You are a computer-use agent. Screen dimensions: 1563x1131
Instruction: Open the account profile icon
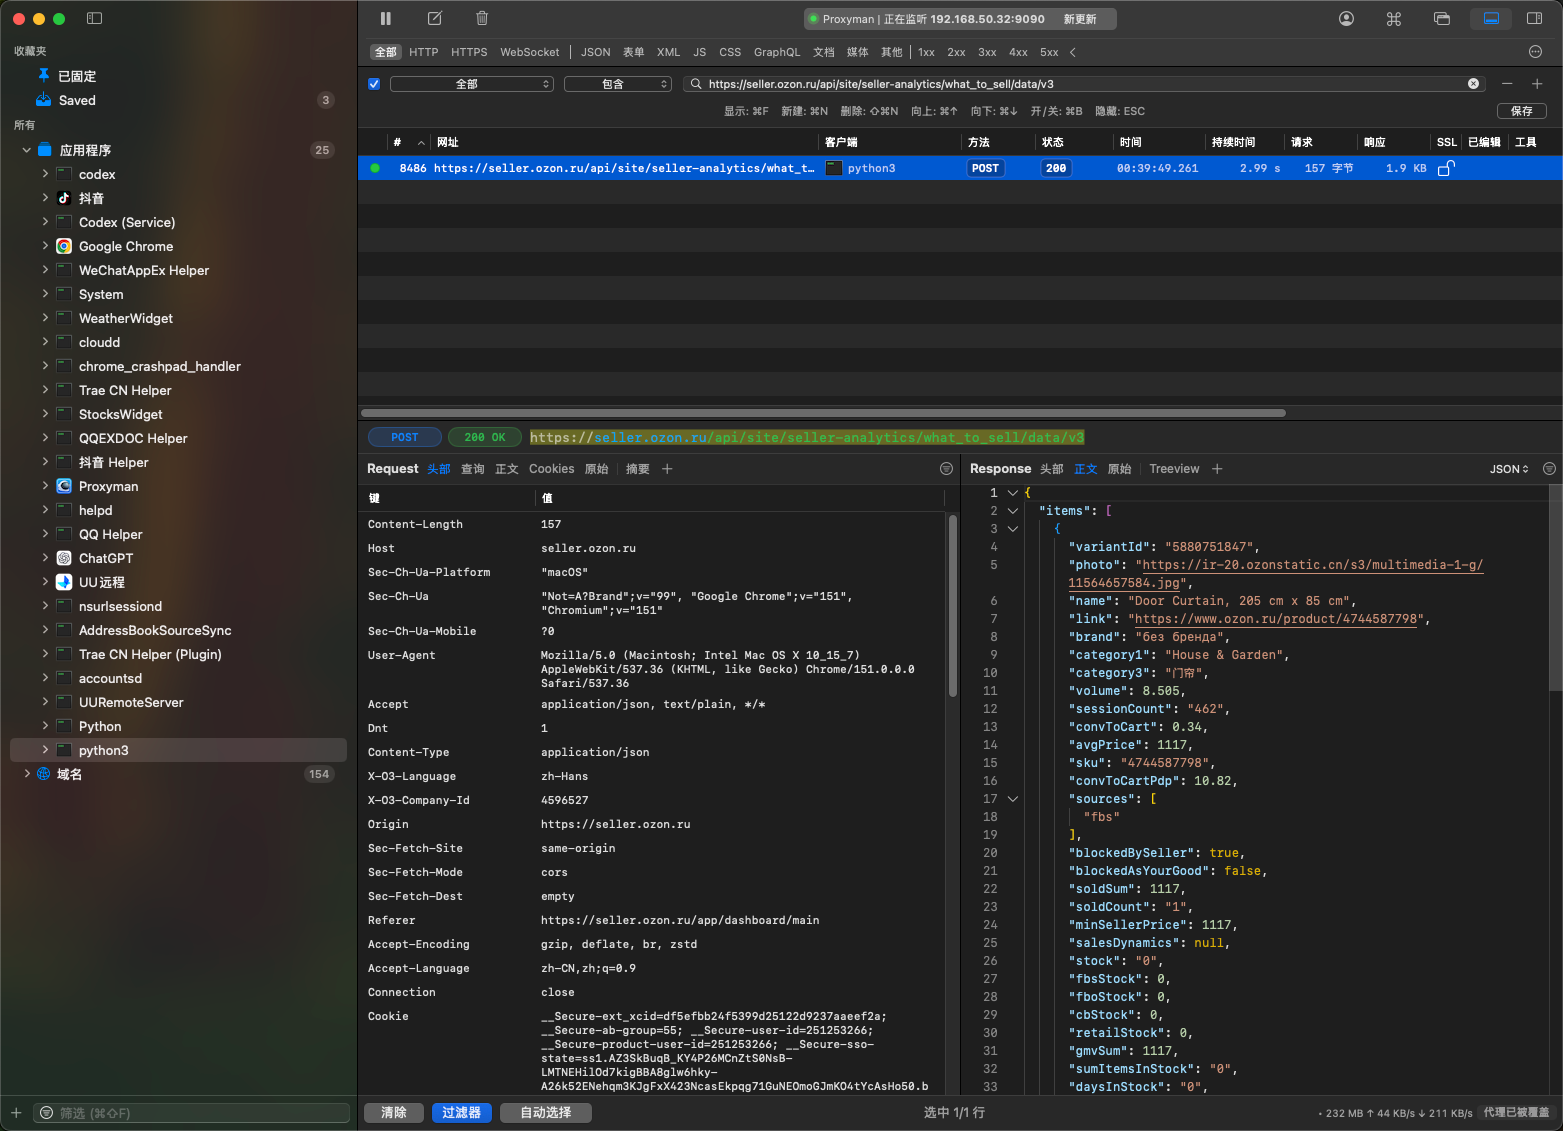click(x=1346, y=18)
